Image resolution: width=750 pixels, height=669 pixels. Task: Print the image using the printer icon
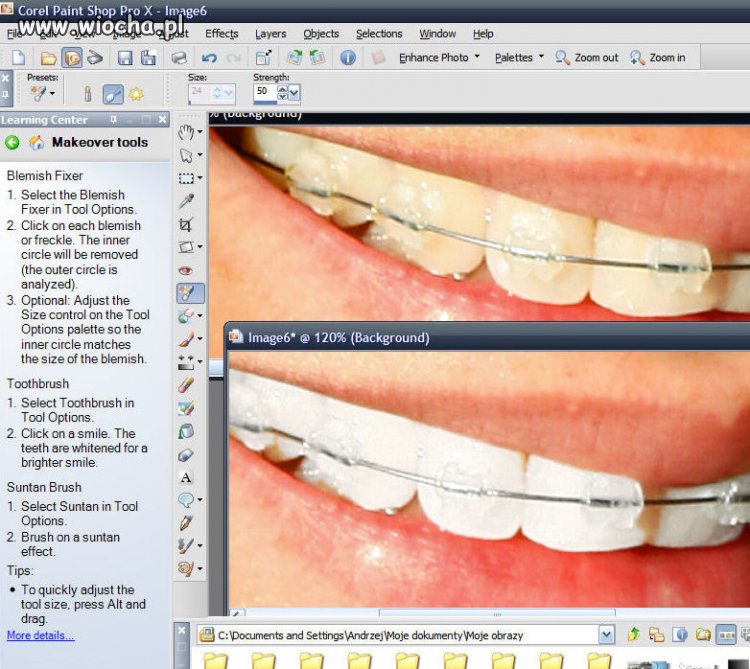[x=178, y=58]
